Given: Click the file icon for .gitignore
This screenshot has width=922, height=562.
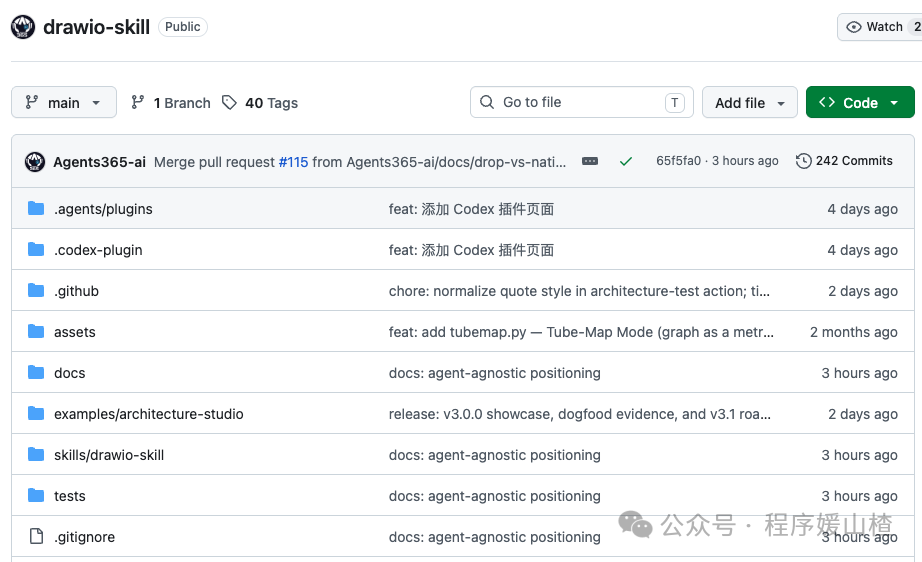Looking at the screenshot, I should (x=36, y=536).
